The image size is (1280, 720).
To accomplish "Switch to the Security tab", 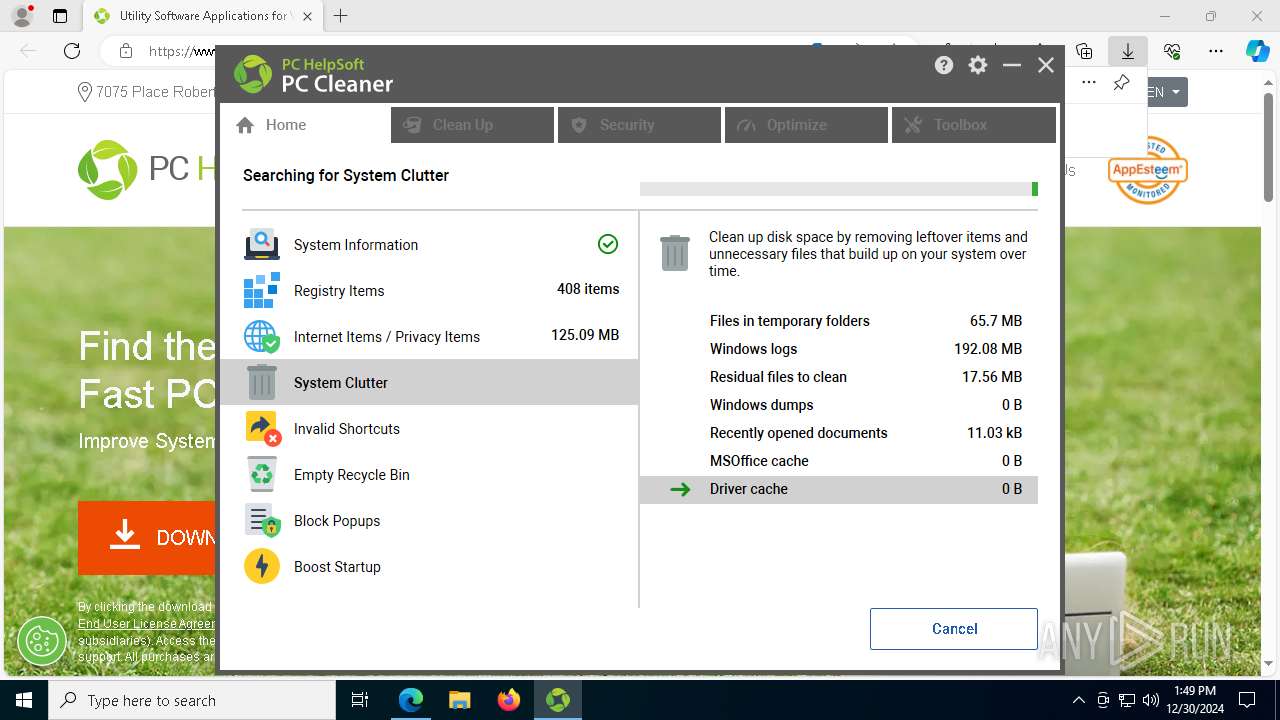I will (639, 125).
